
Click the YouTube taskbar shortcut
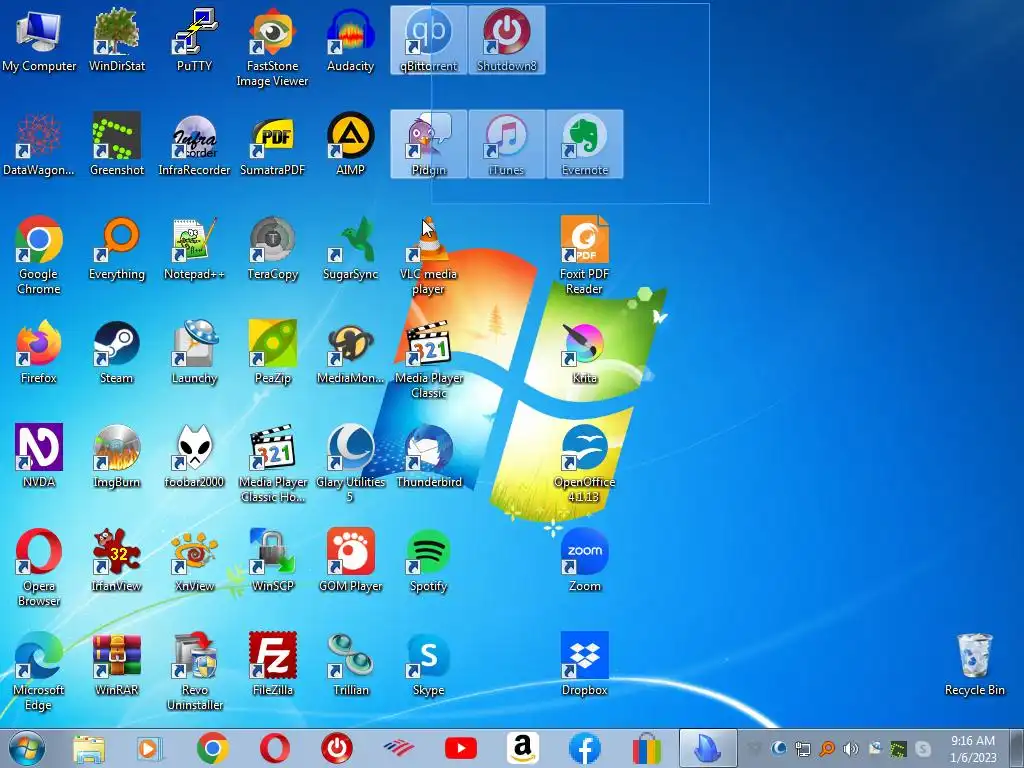click(x=460, y=748)
